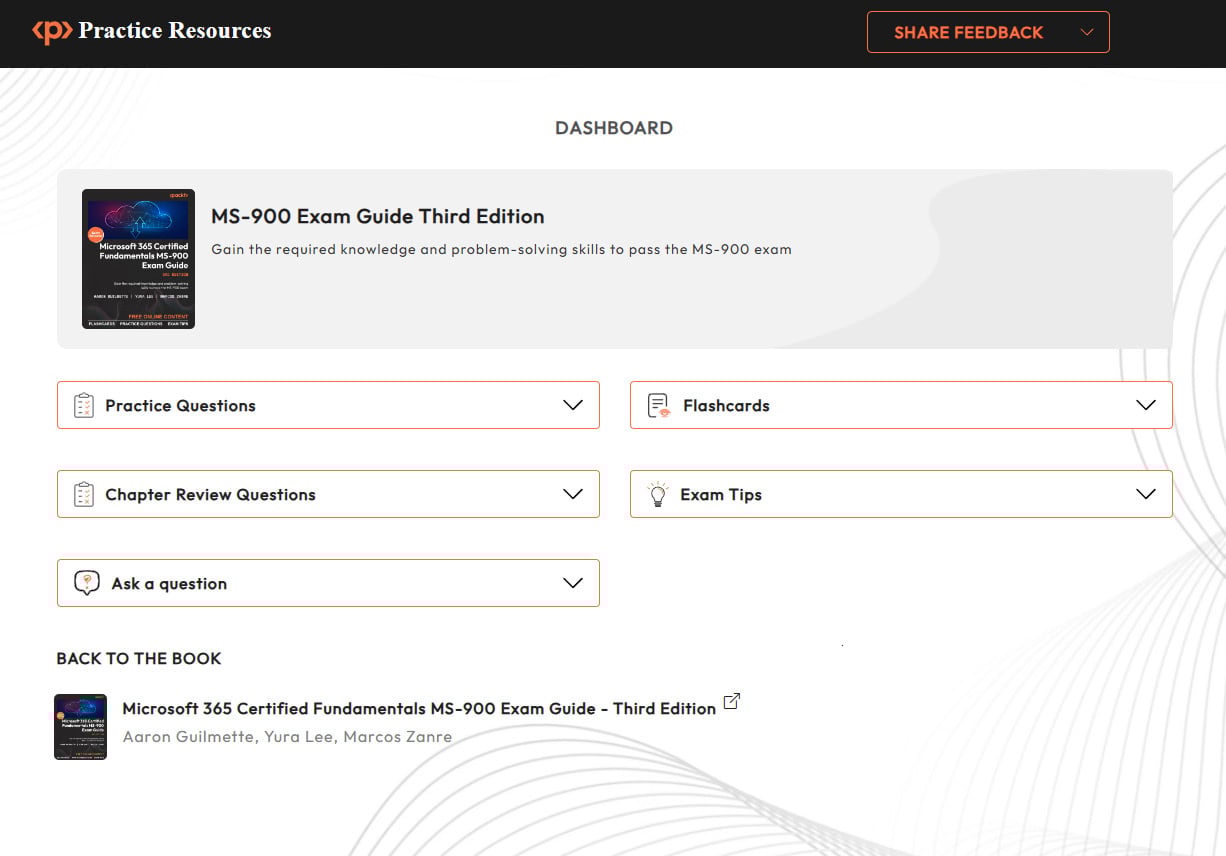Click the Flashcards card icon

point(656,405)
